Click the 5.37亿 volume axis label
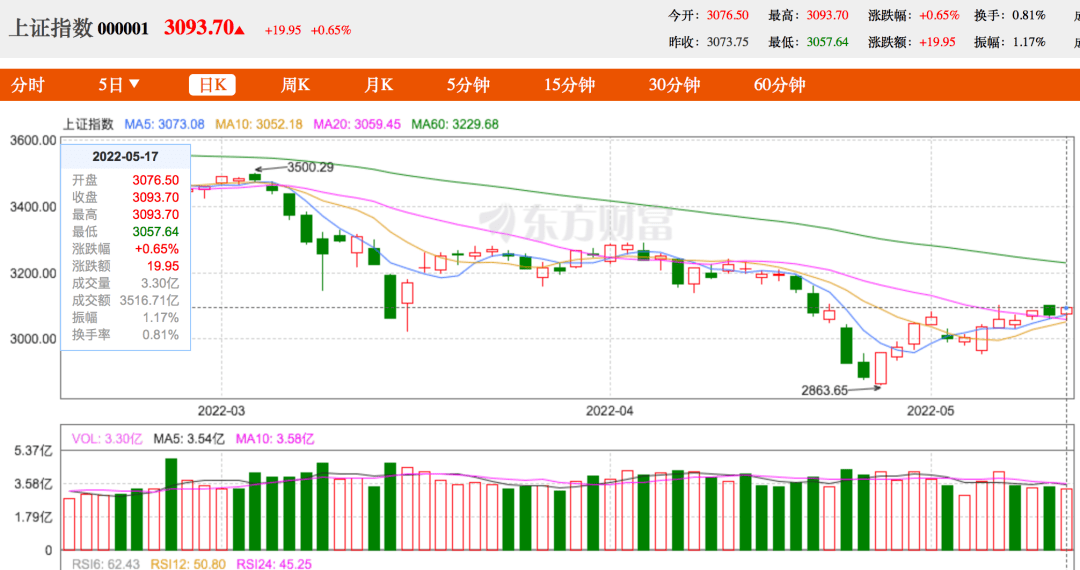 point(34,451)
